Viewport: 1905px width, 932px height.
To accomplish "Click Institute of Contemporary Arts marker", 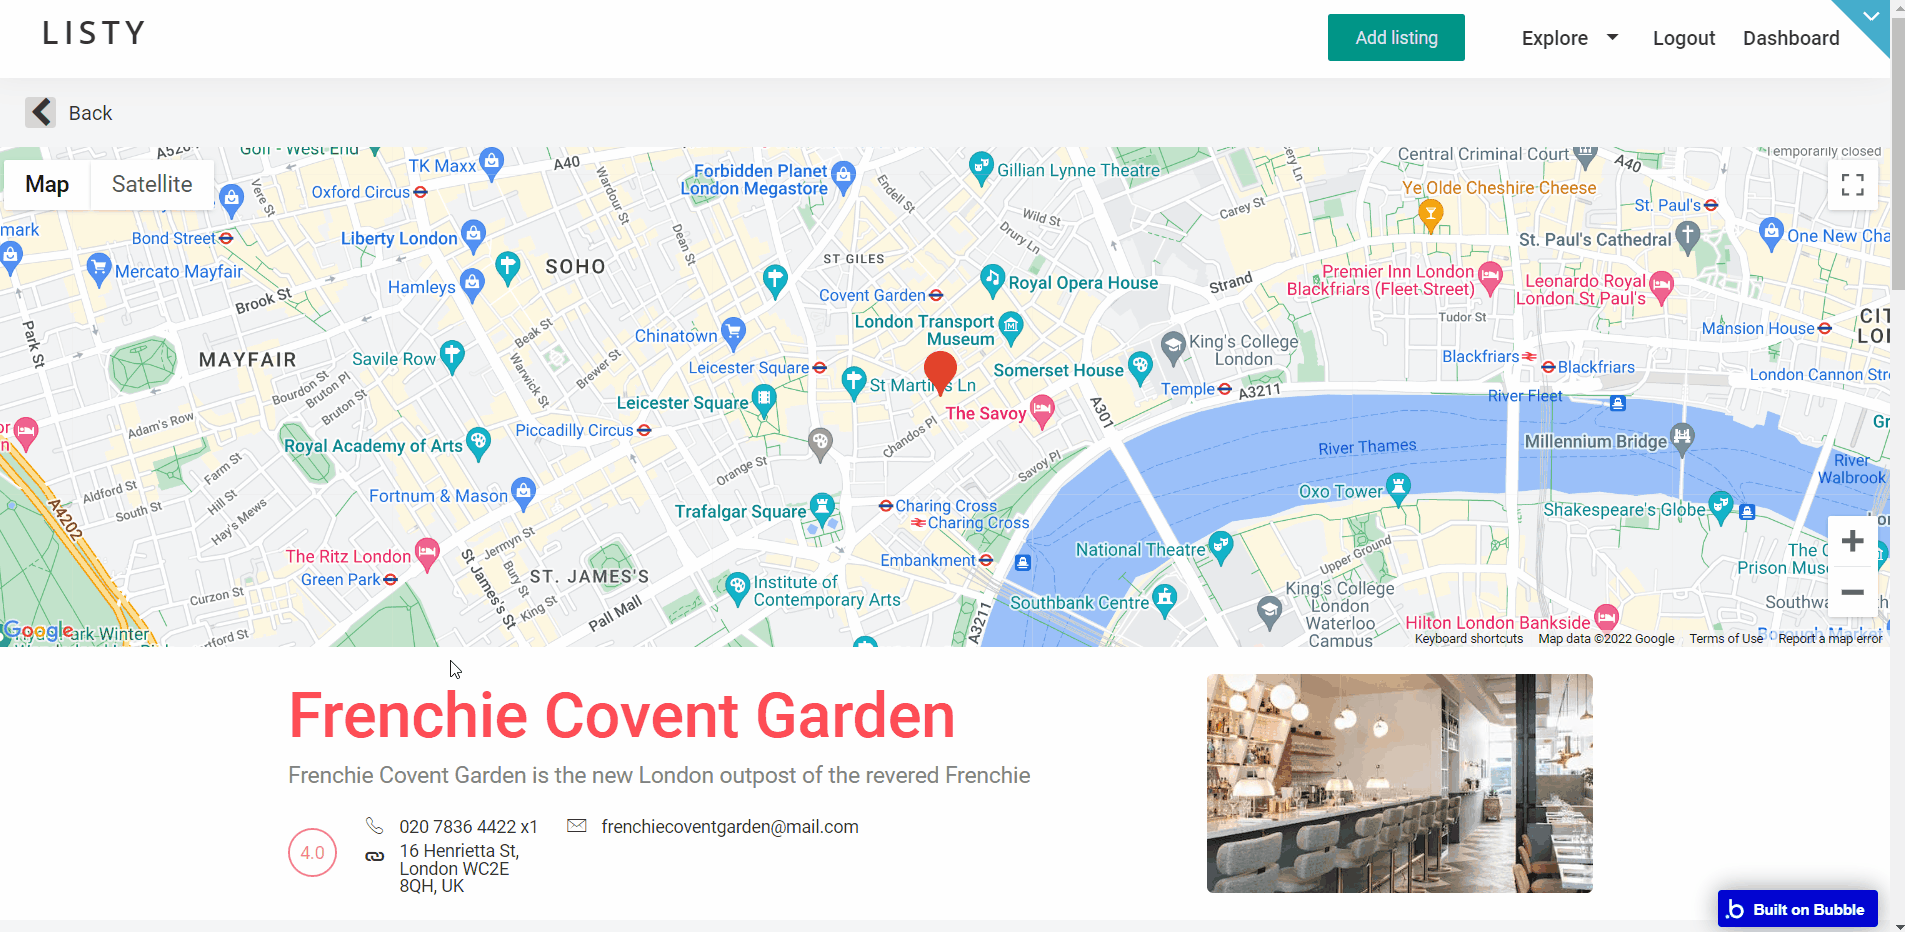I will pos(737,588).
